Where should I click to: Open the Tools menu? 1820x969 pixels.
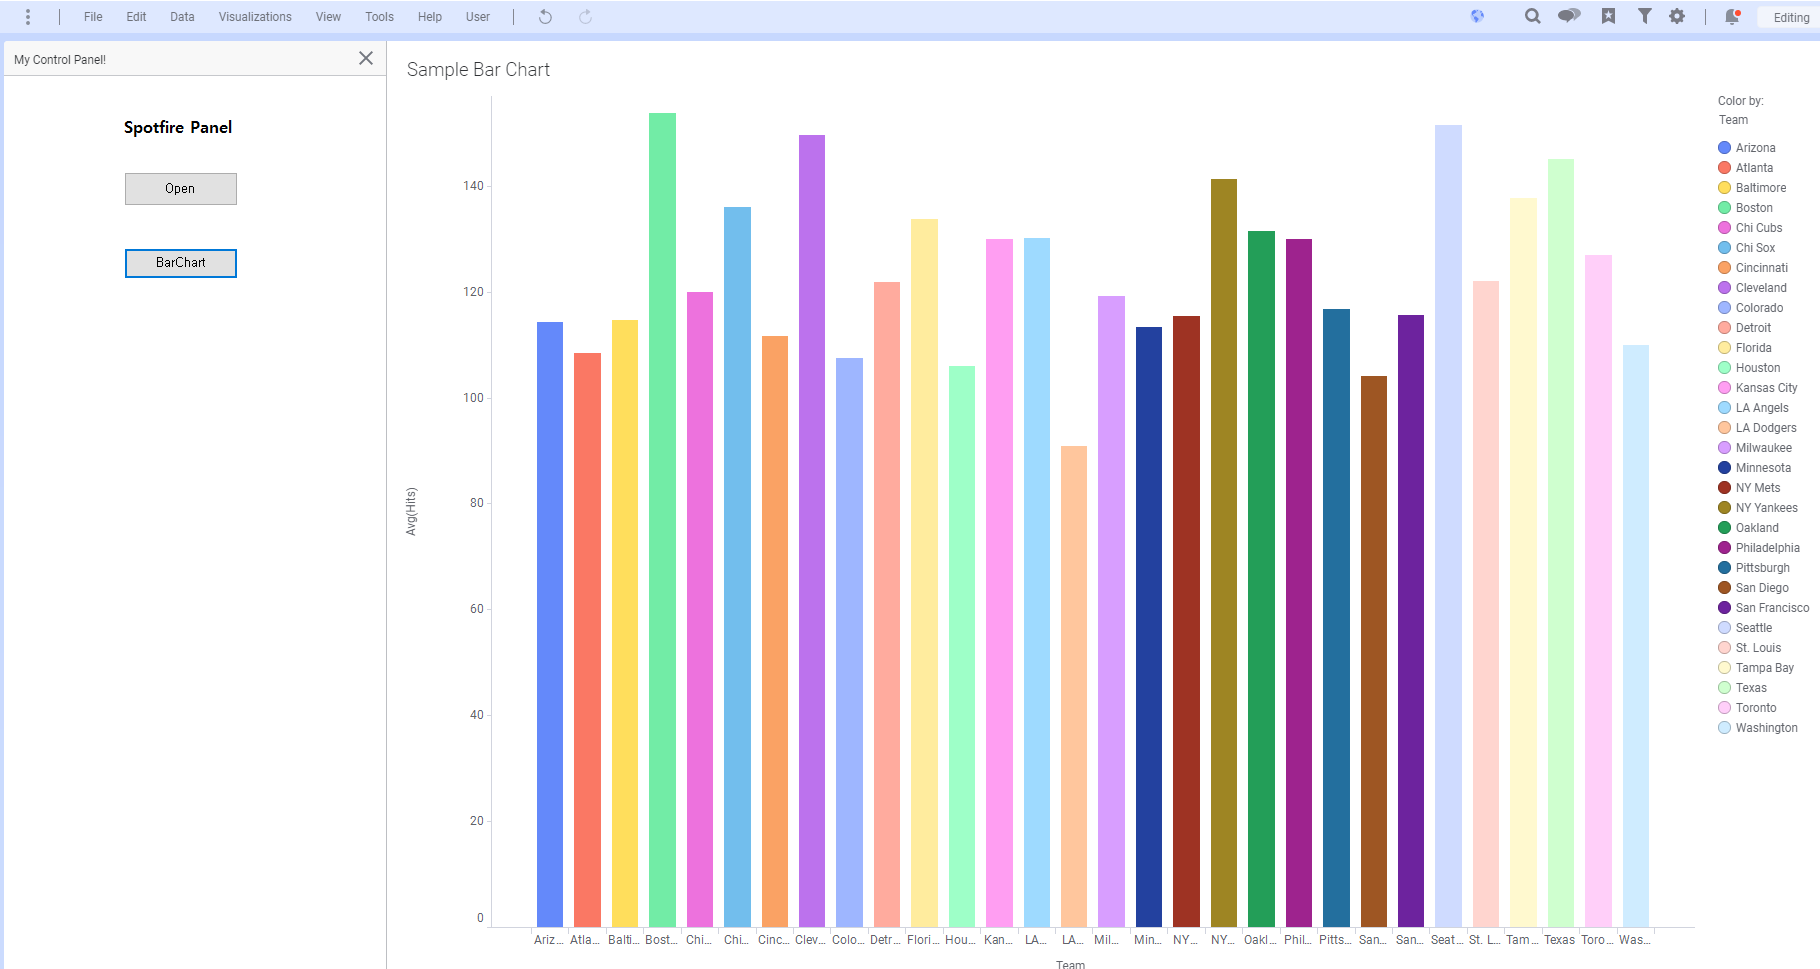pyautogui.click(x=379, y=17)
